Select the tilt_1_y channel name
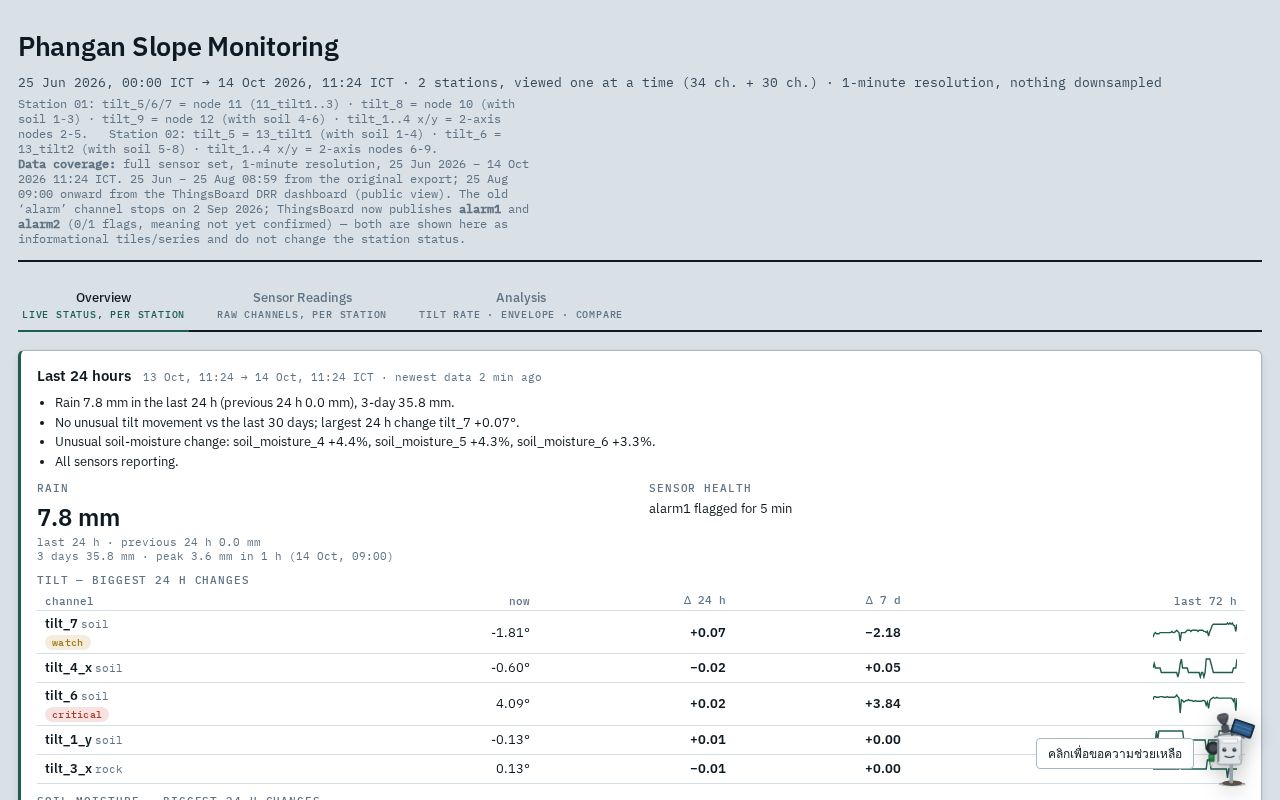The height and width of the screenshot is (800, 1280). pos(68,739)
